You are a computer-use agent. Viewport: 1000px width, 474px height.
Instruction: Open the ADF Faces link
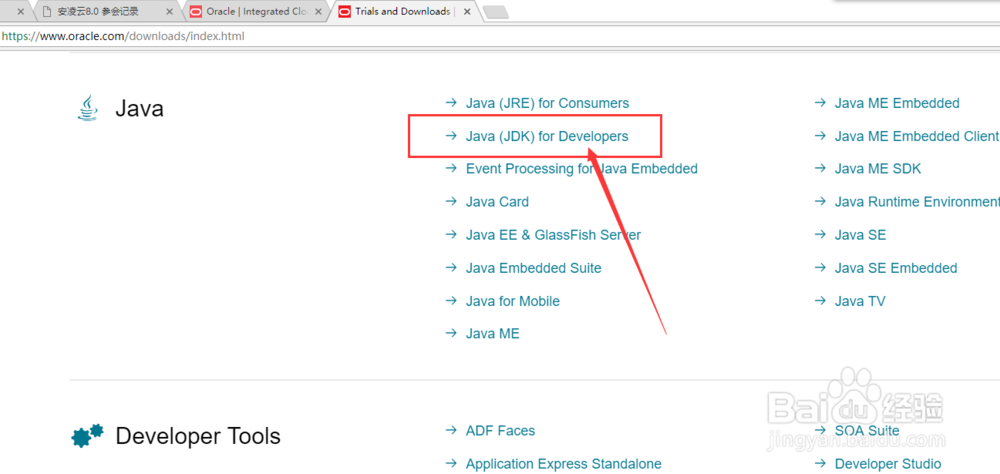[500, 431]
